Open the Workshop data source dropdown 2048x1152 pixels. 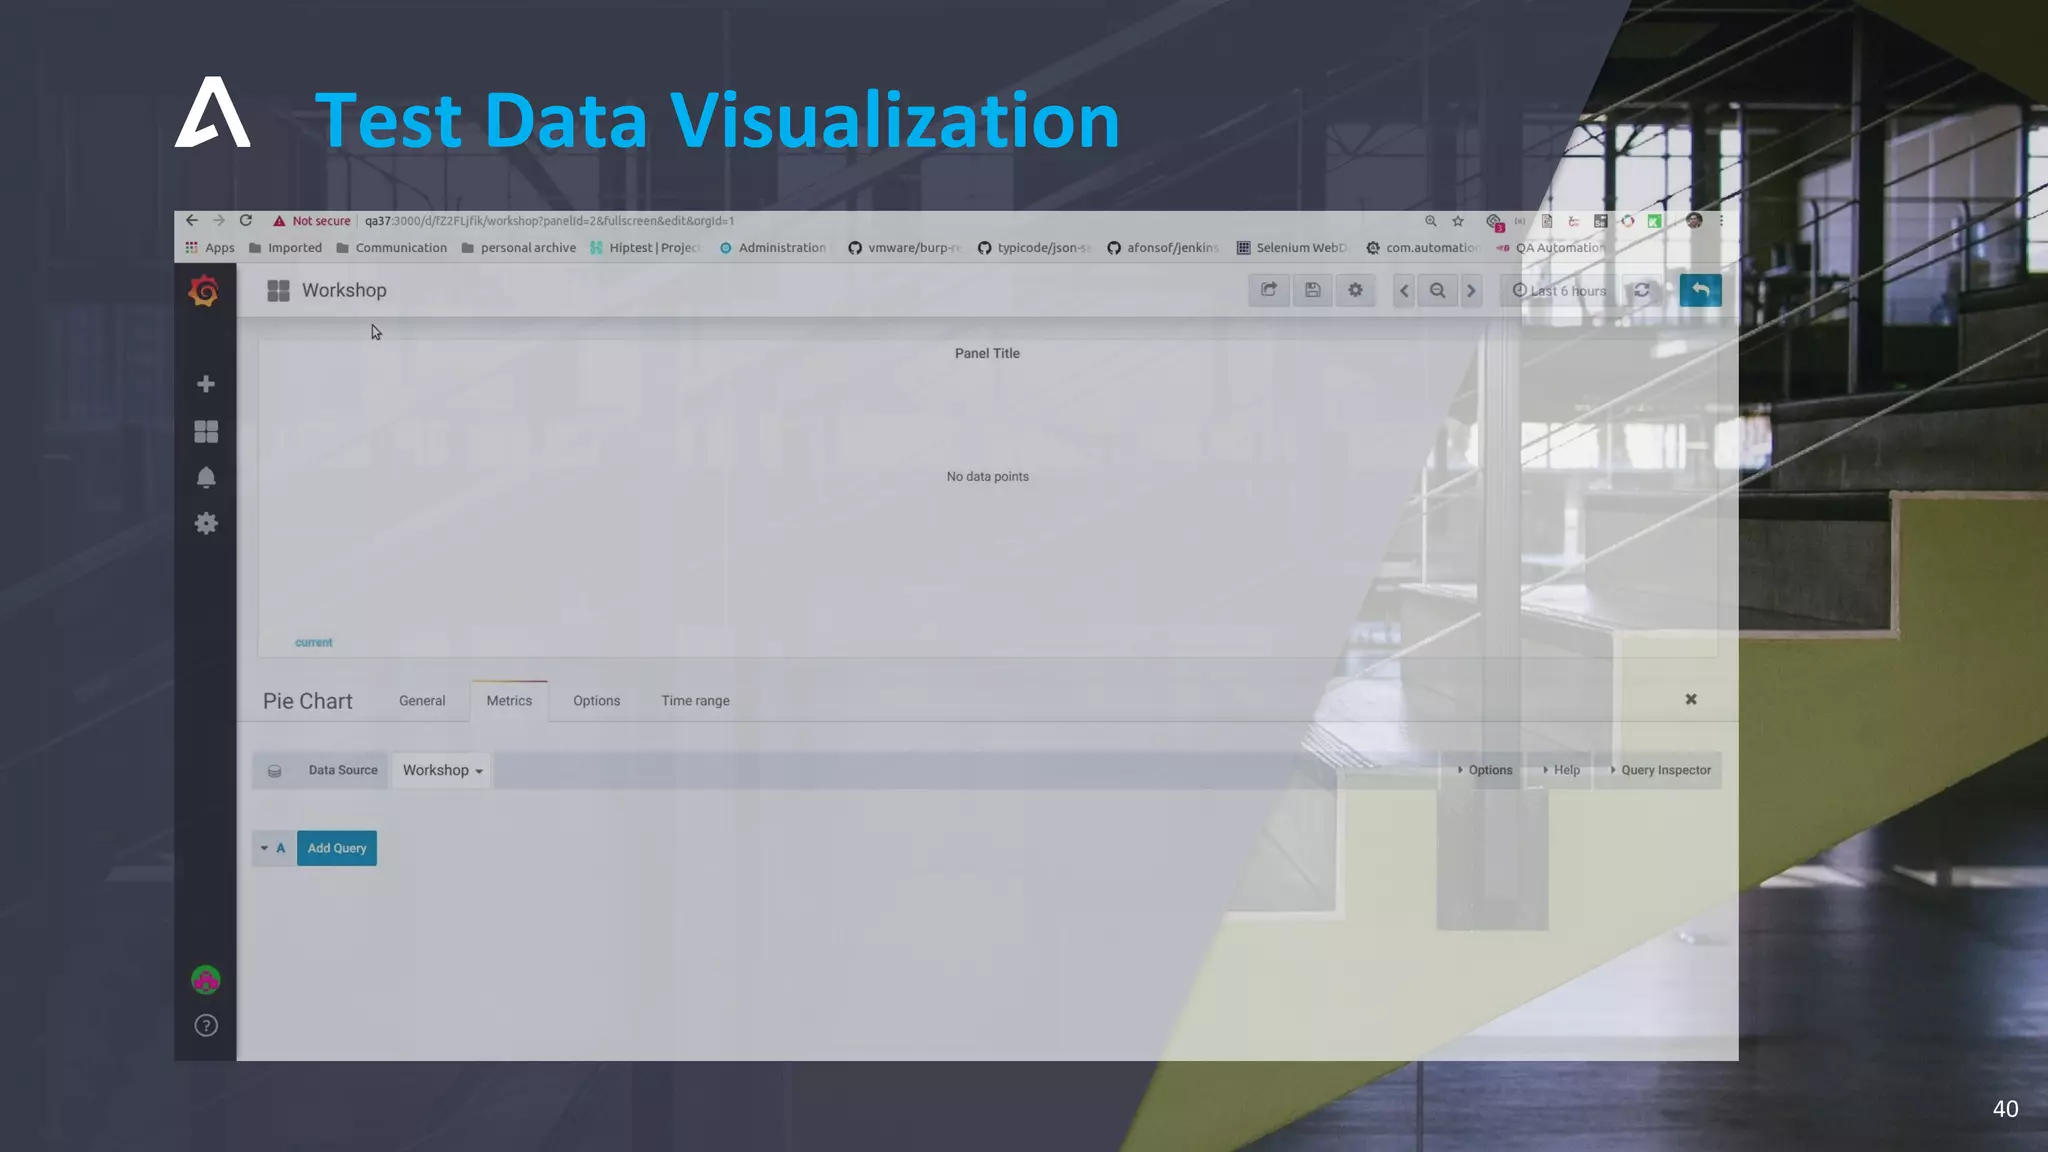442,770
